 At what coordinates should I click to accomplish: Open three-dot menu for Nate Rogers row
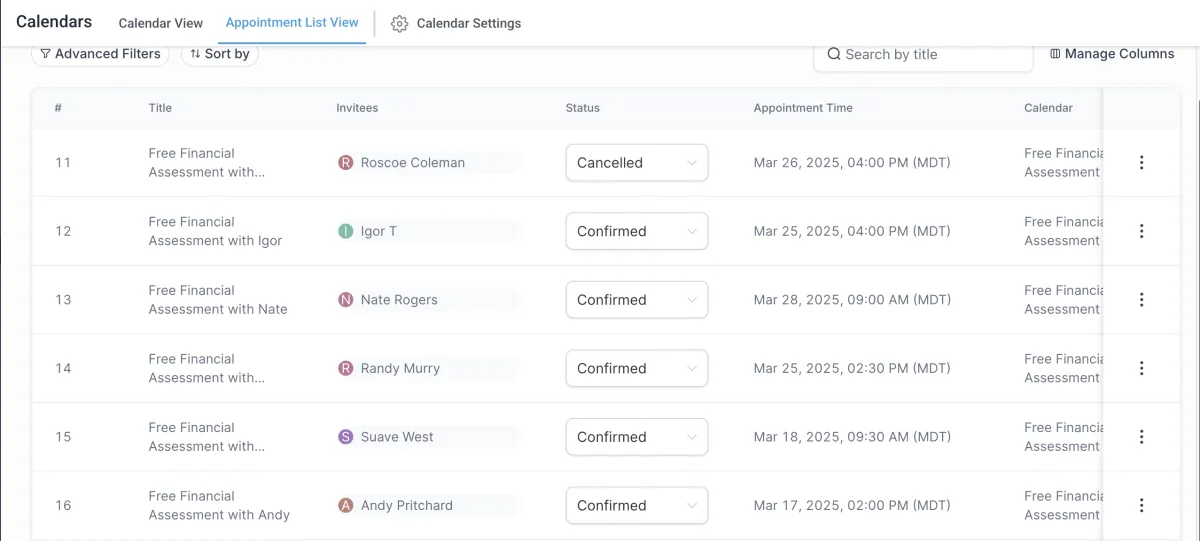1141,300
